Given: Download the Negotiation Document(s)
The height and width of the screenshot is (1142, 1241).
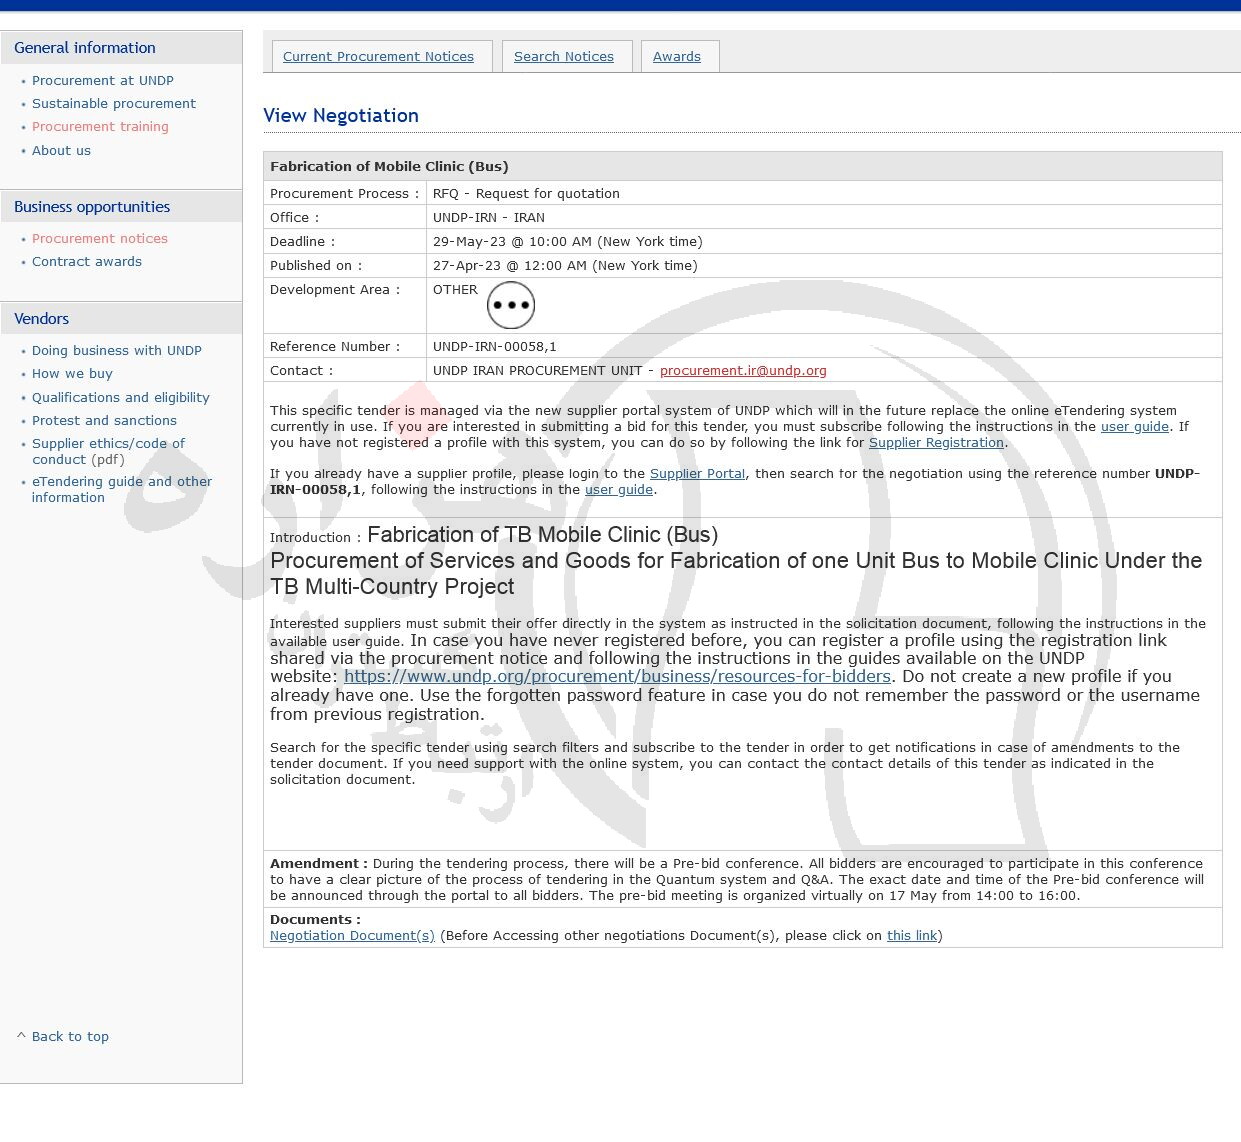Looking at the screenshot, I should 352,935.
